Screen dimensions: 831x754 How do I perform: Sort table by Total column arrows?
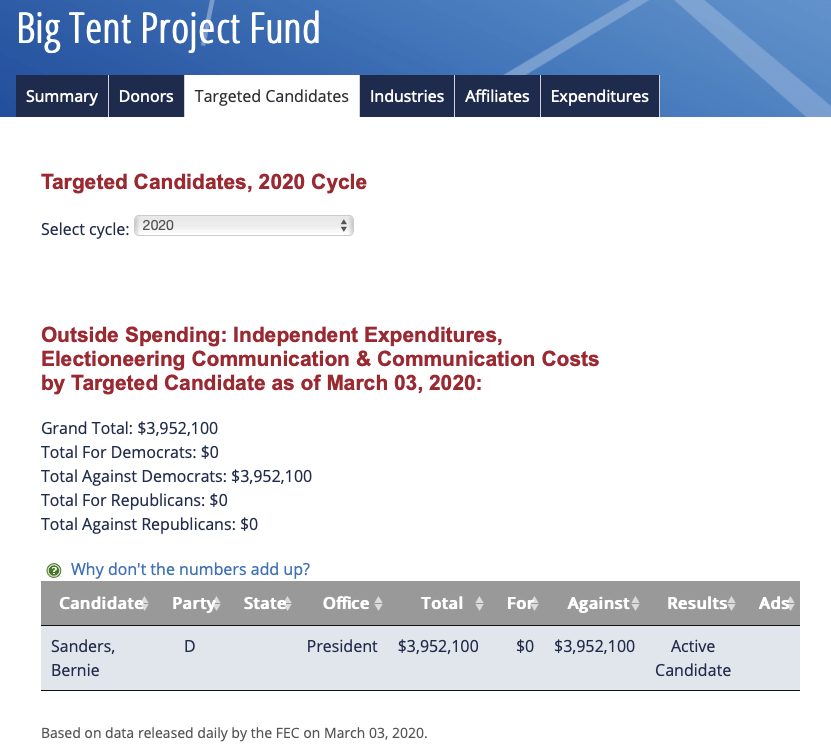click(x=479, y=604)
